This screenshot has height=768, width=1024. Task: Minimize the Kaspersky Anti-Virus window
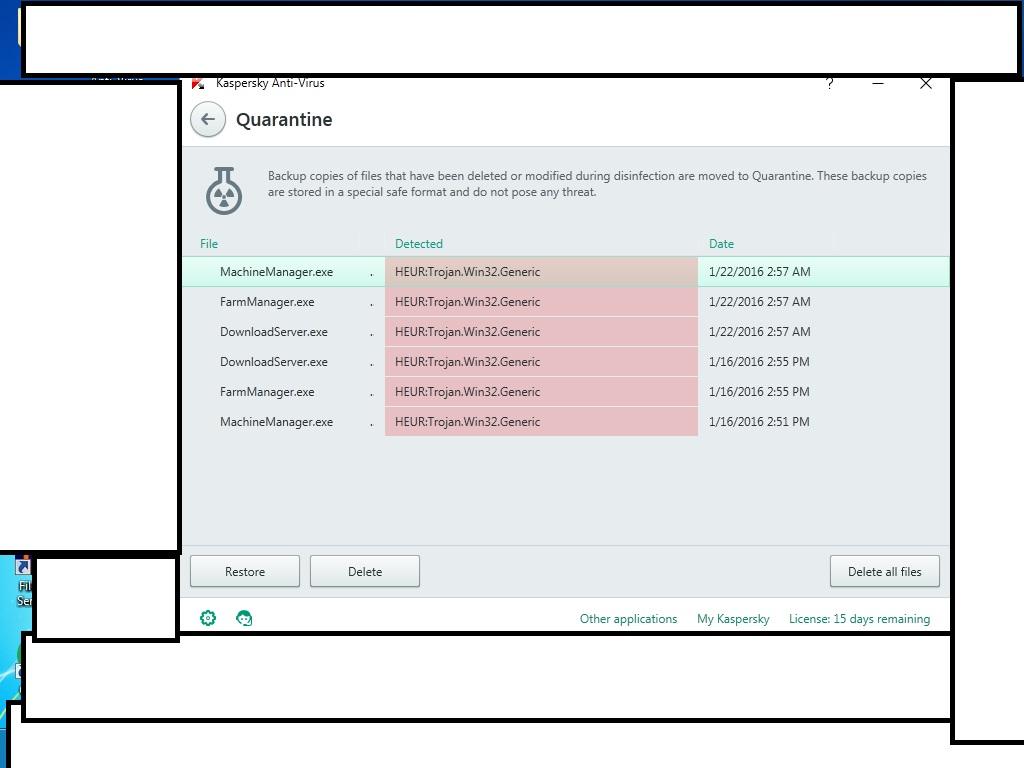(878, 84)
